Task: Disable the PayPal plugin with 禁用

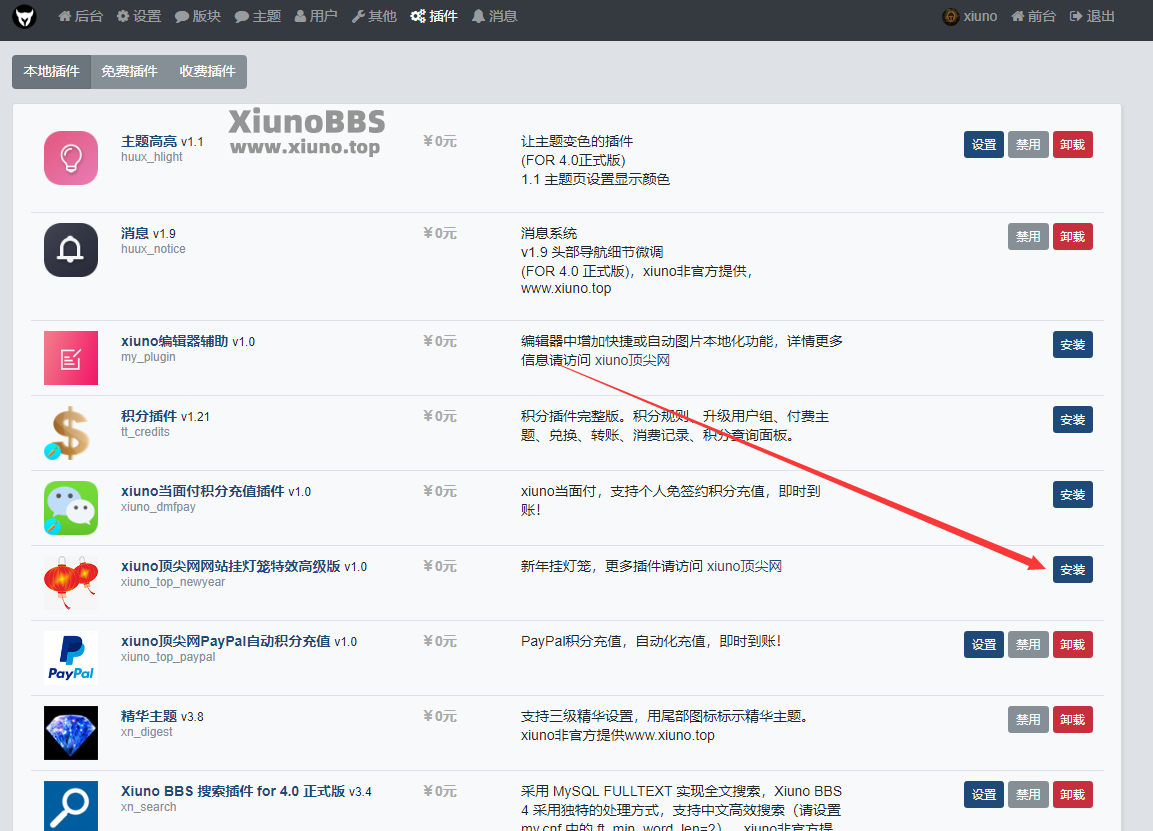Action: point(1028,645)
